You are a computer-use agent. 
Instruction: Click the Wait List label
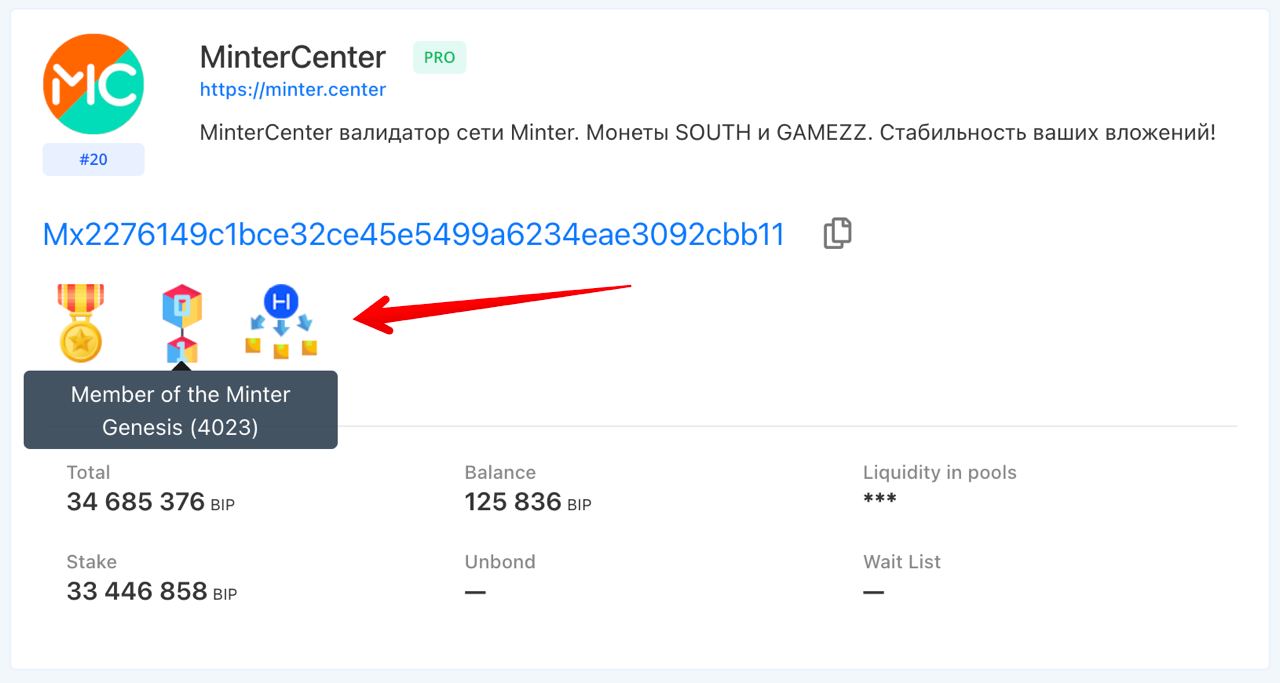coord(902,562)
